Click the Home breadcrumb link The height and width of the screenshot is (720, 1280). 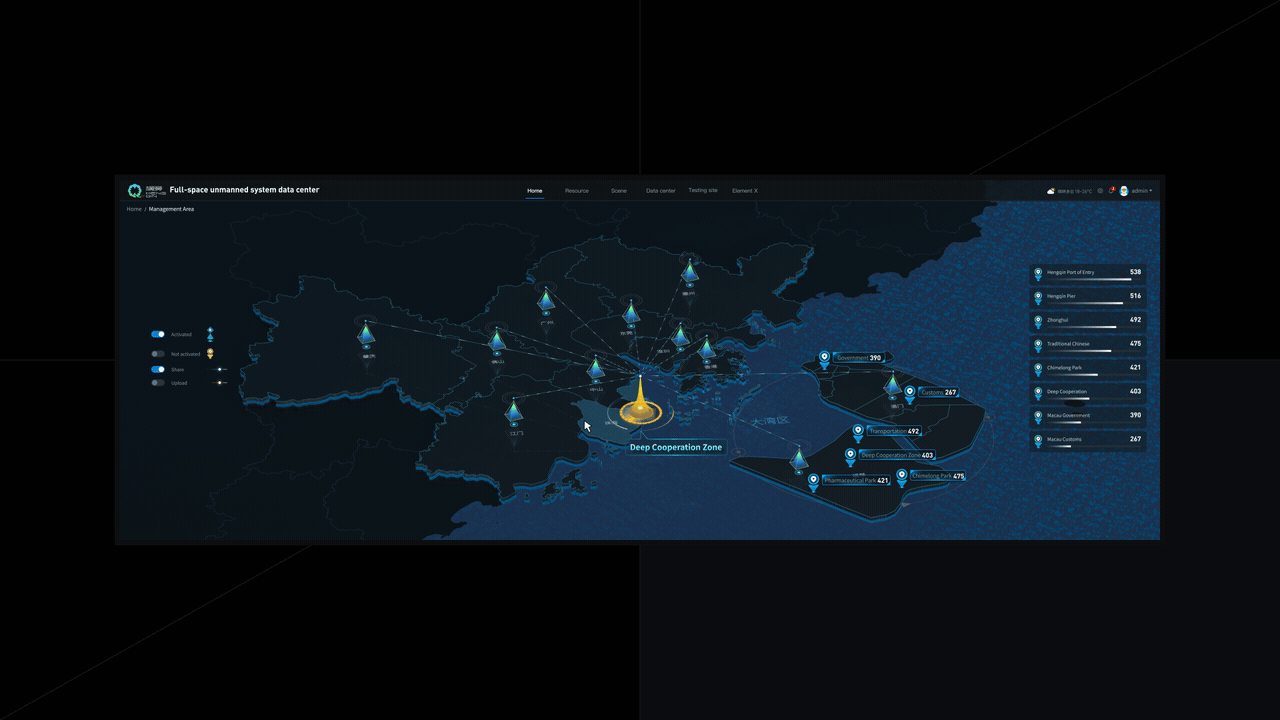pos(134,209)
